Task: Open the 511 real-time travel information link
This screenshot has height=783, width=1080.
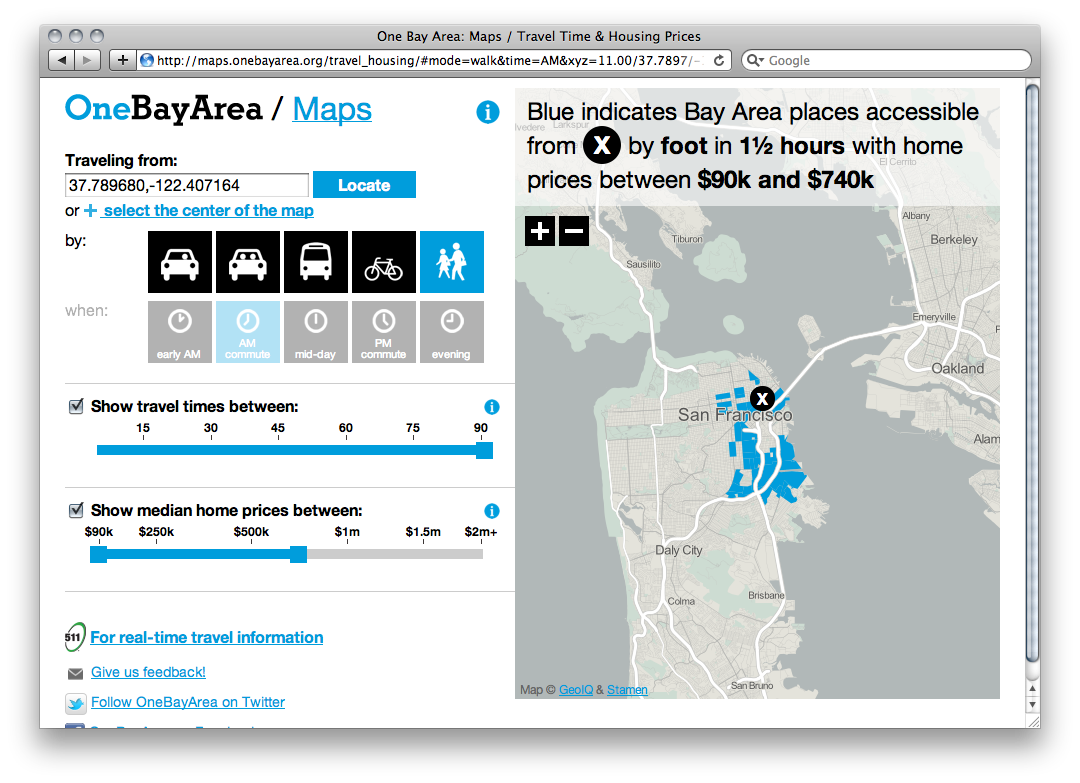Action: 206,637
